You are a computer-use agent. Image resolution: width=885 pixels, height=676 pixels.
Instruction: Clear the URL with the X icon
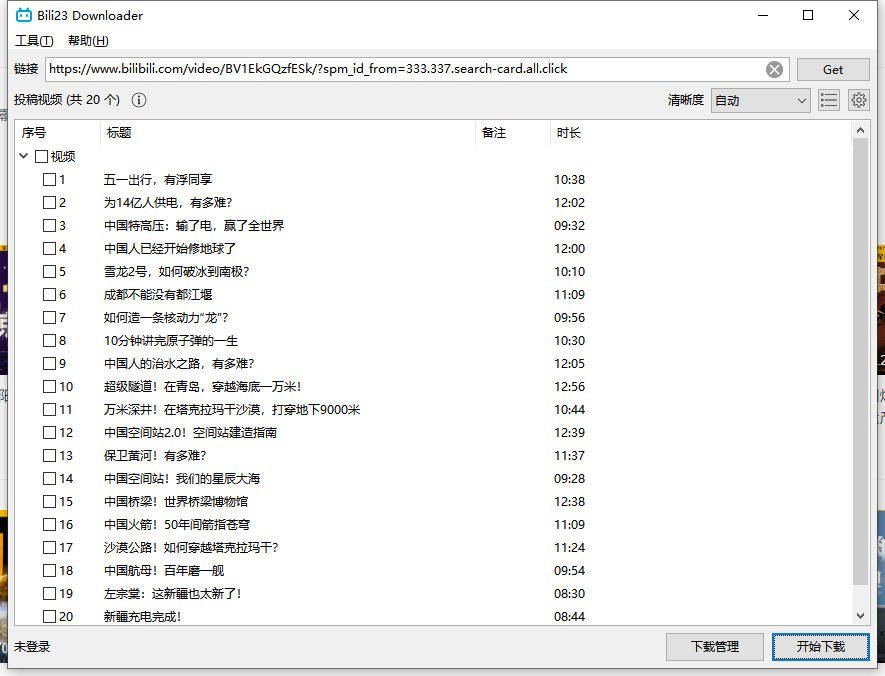pos(775,69)
